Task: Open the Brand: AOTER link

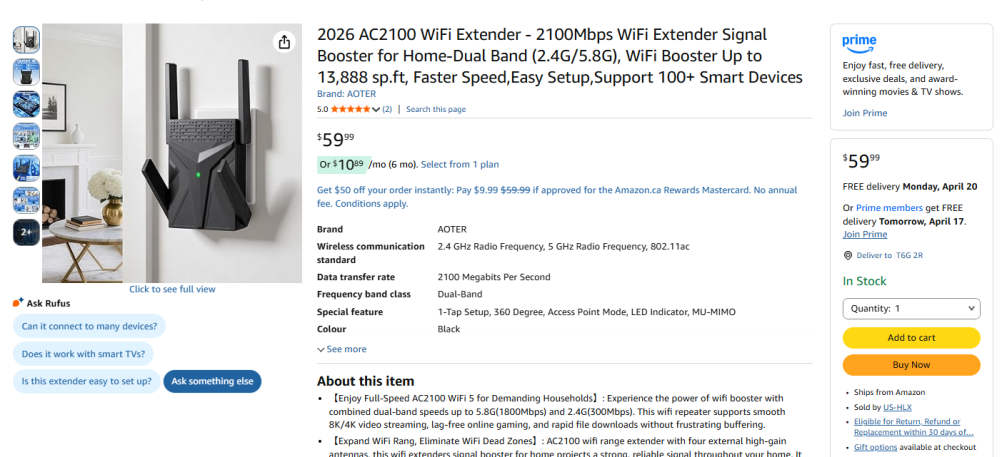Action: [347, 94]
